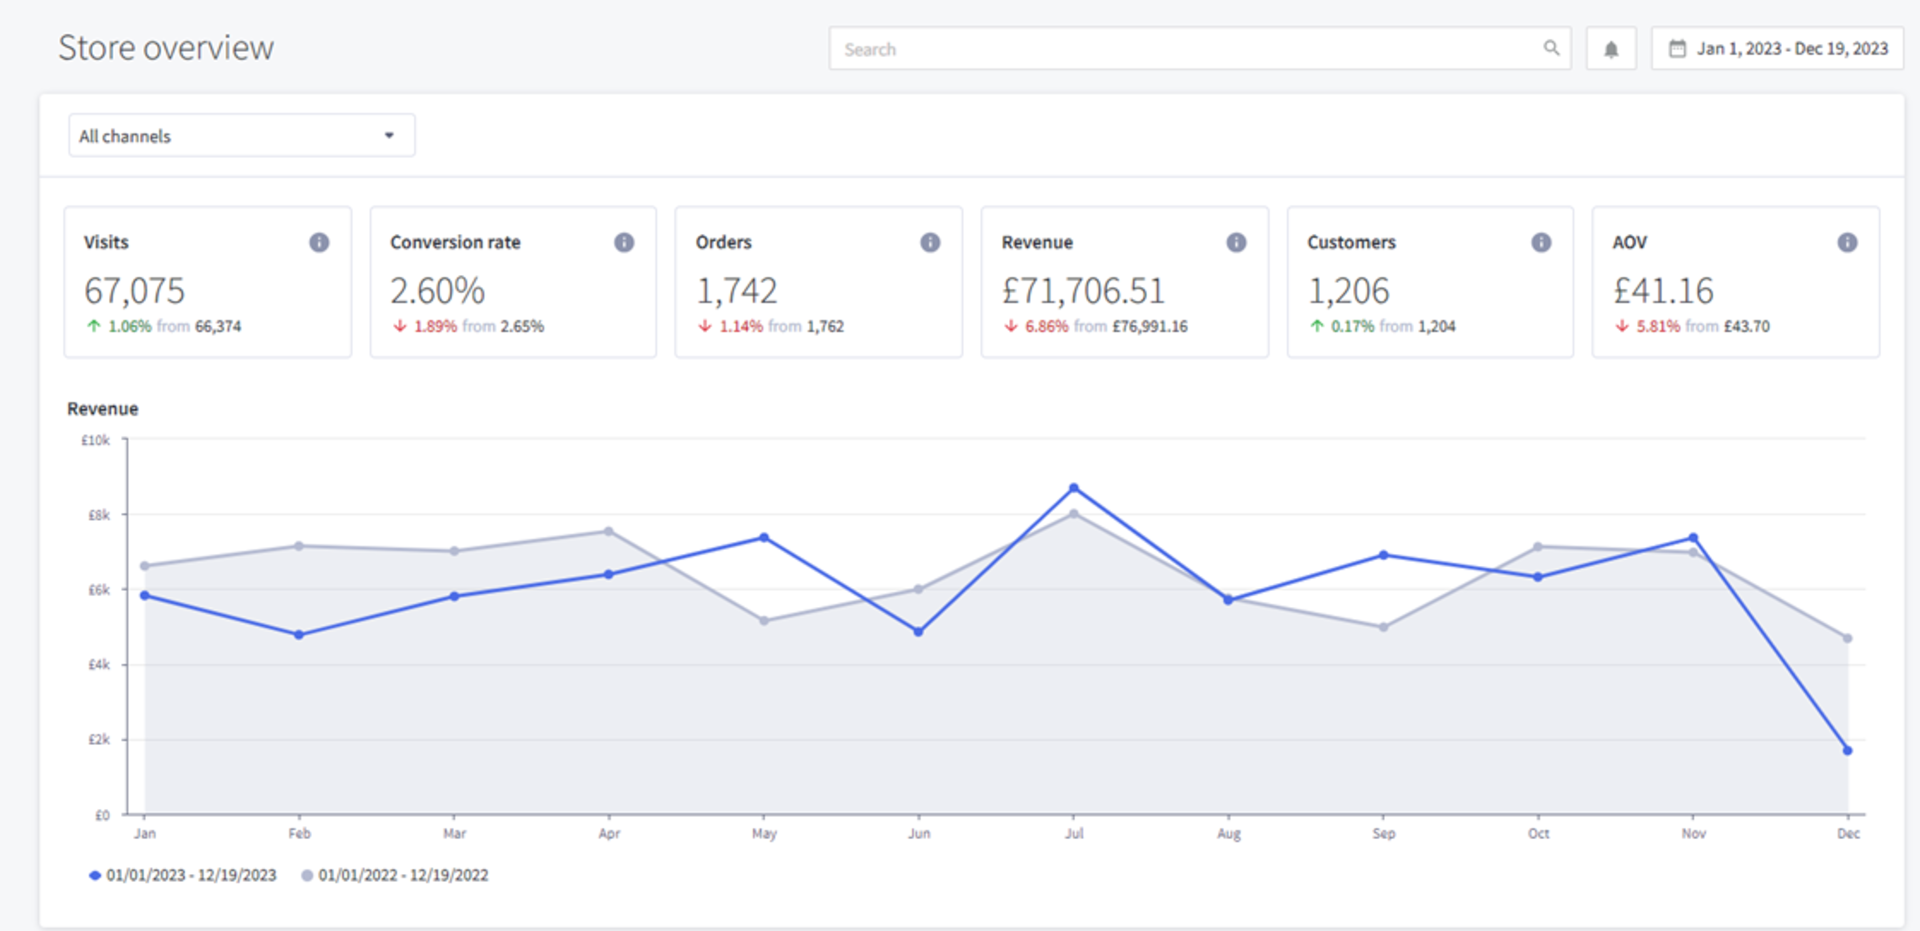1920x931 pixels.
Task: Click the 1.06% change in Visits
Action: [129, 326]
